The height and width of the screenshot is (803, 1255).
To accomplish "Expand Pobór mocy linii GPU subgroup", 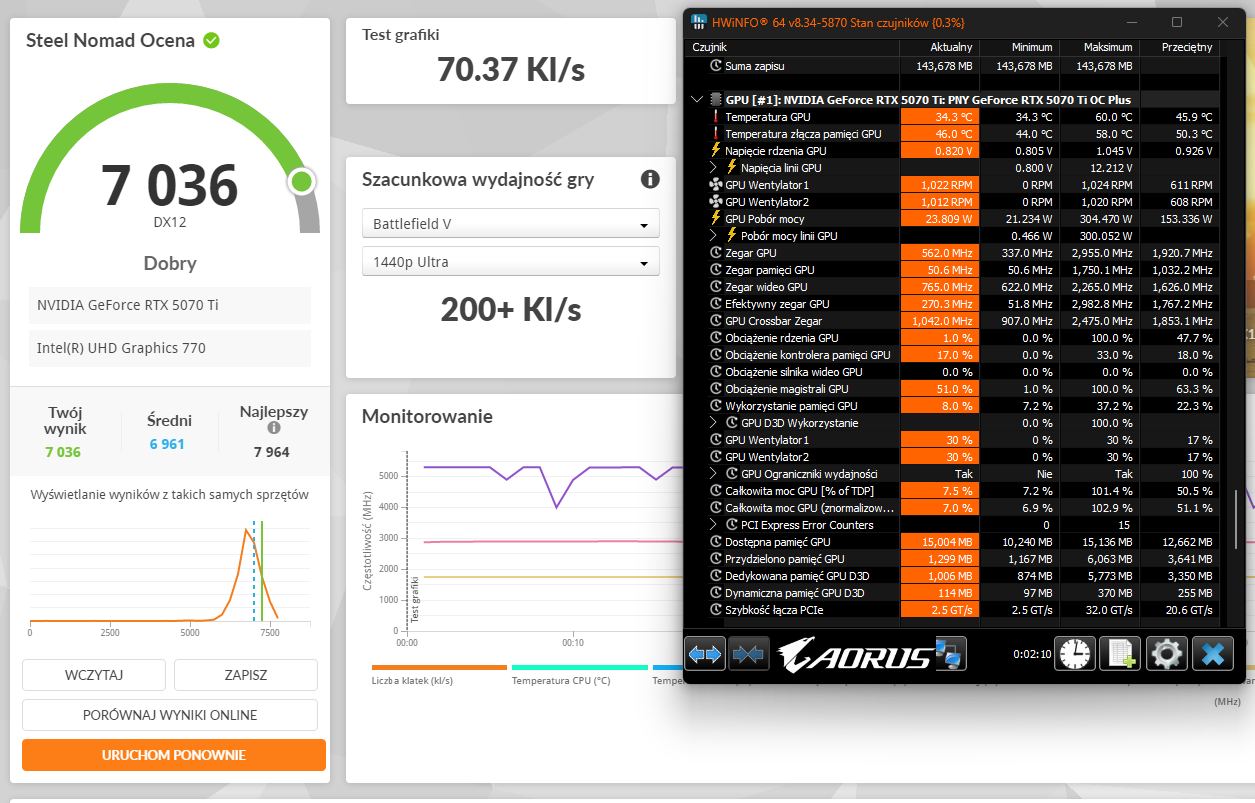I will [714, 236].
